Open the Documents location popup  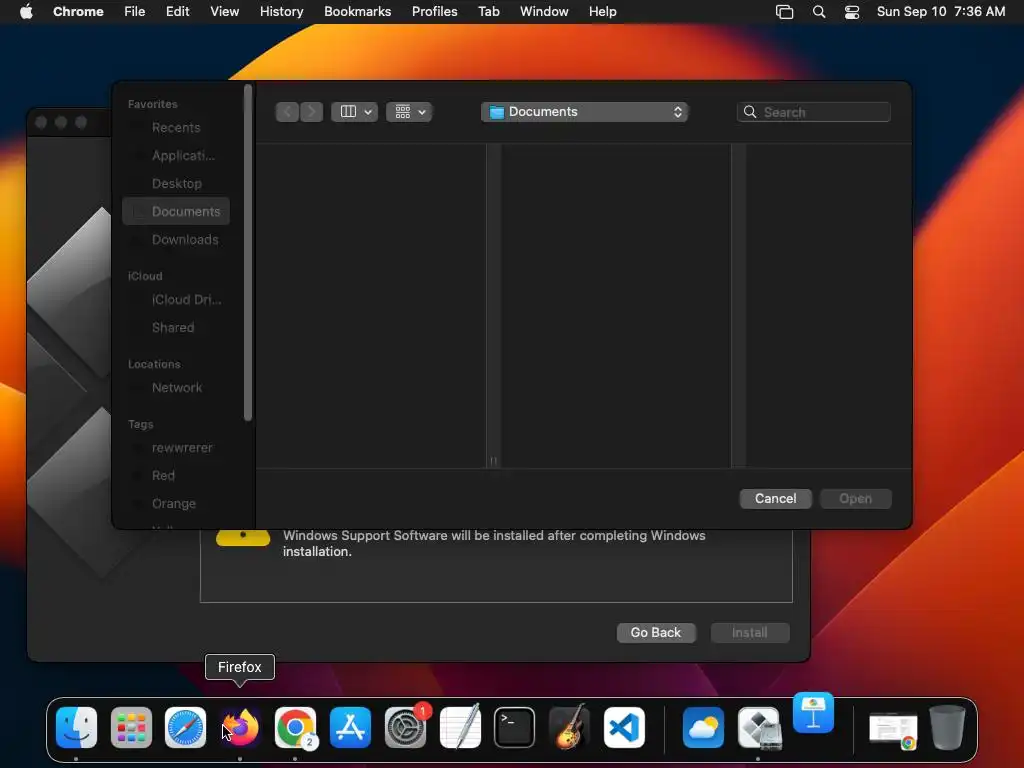pyautogui.click(x=585, y=112)
